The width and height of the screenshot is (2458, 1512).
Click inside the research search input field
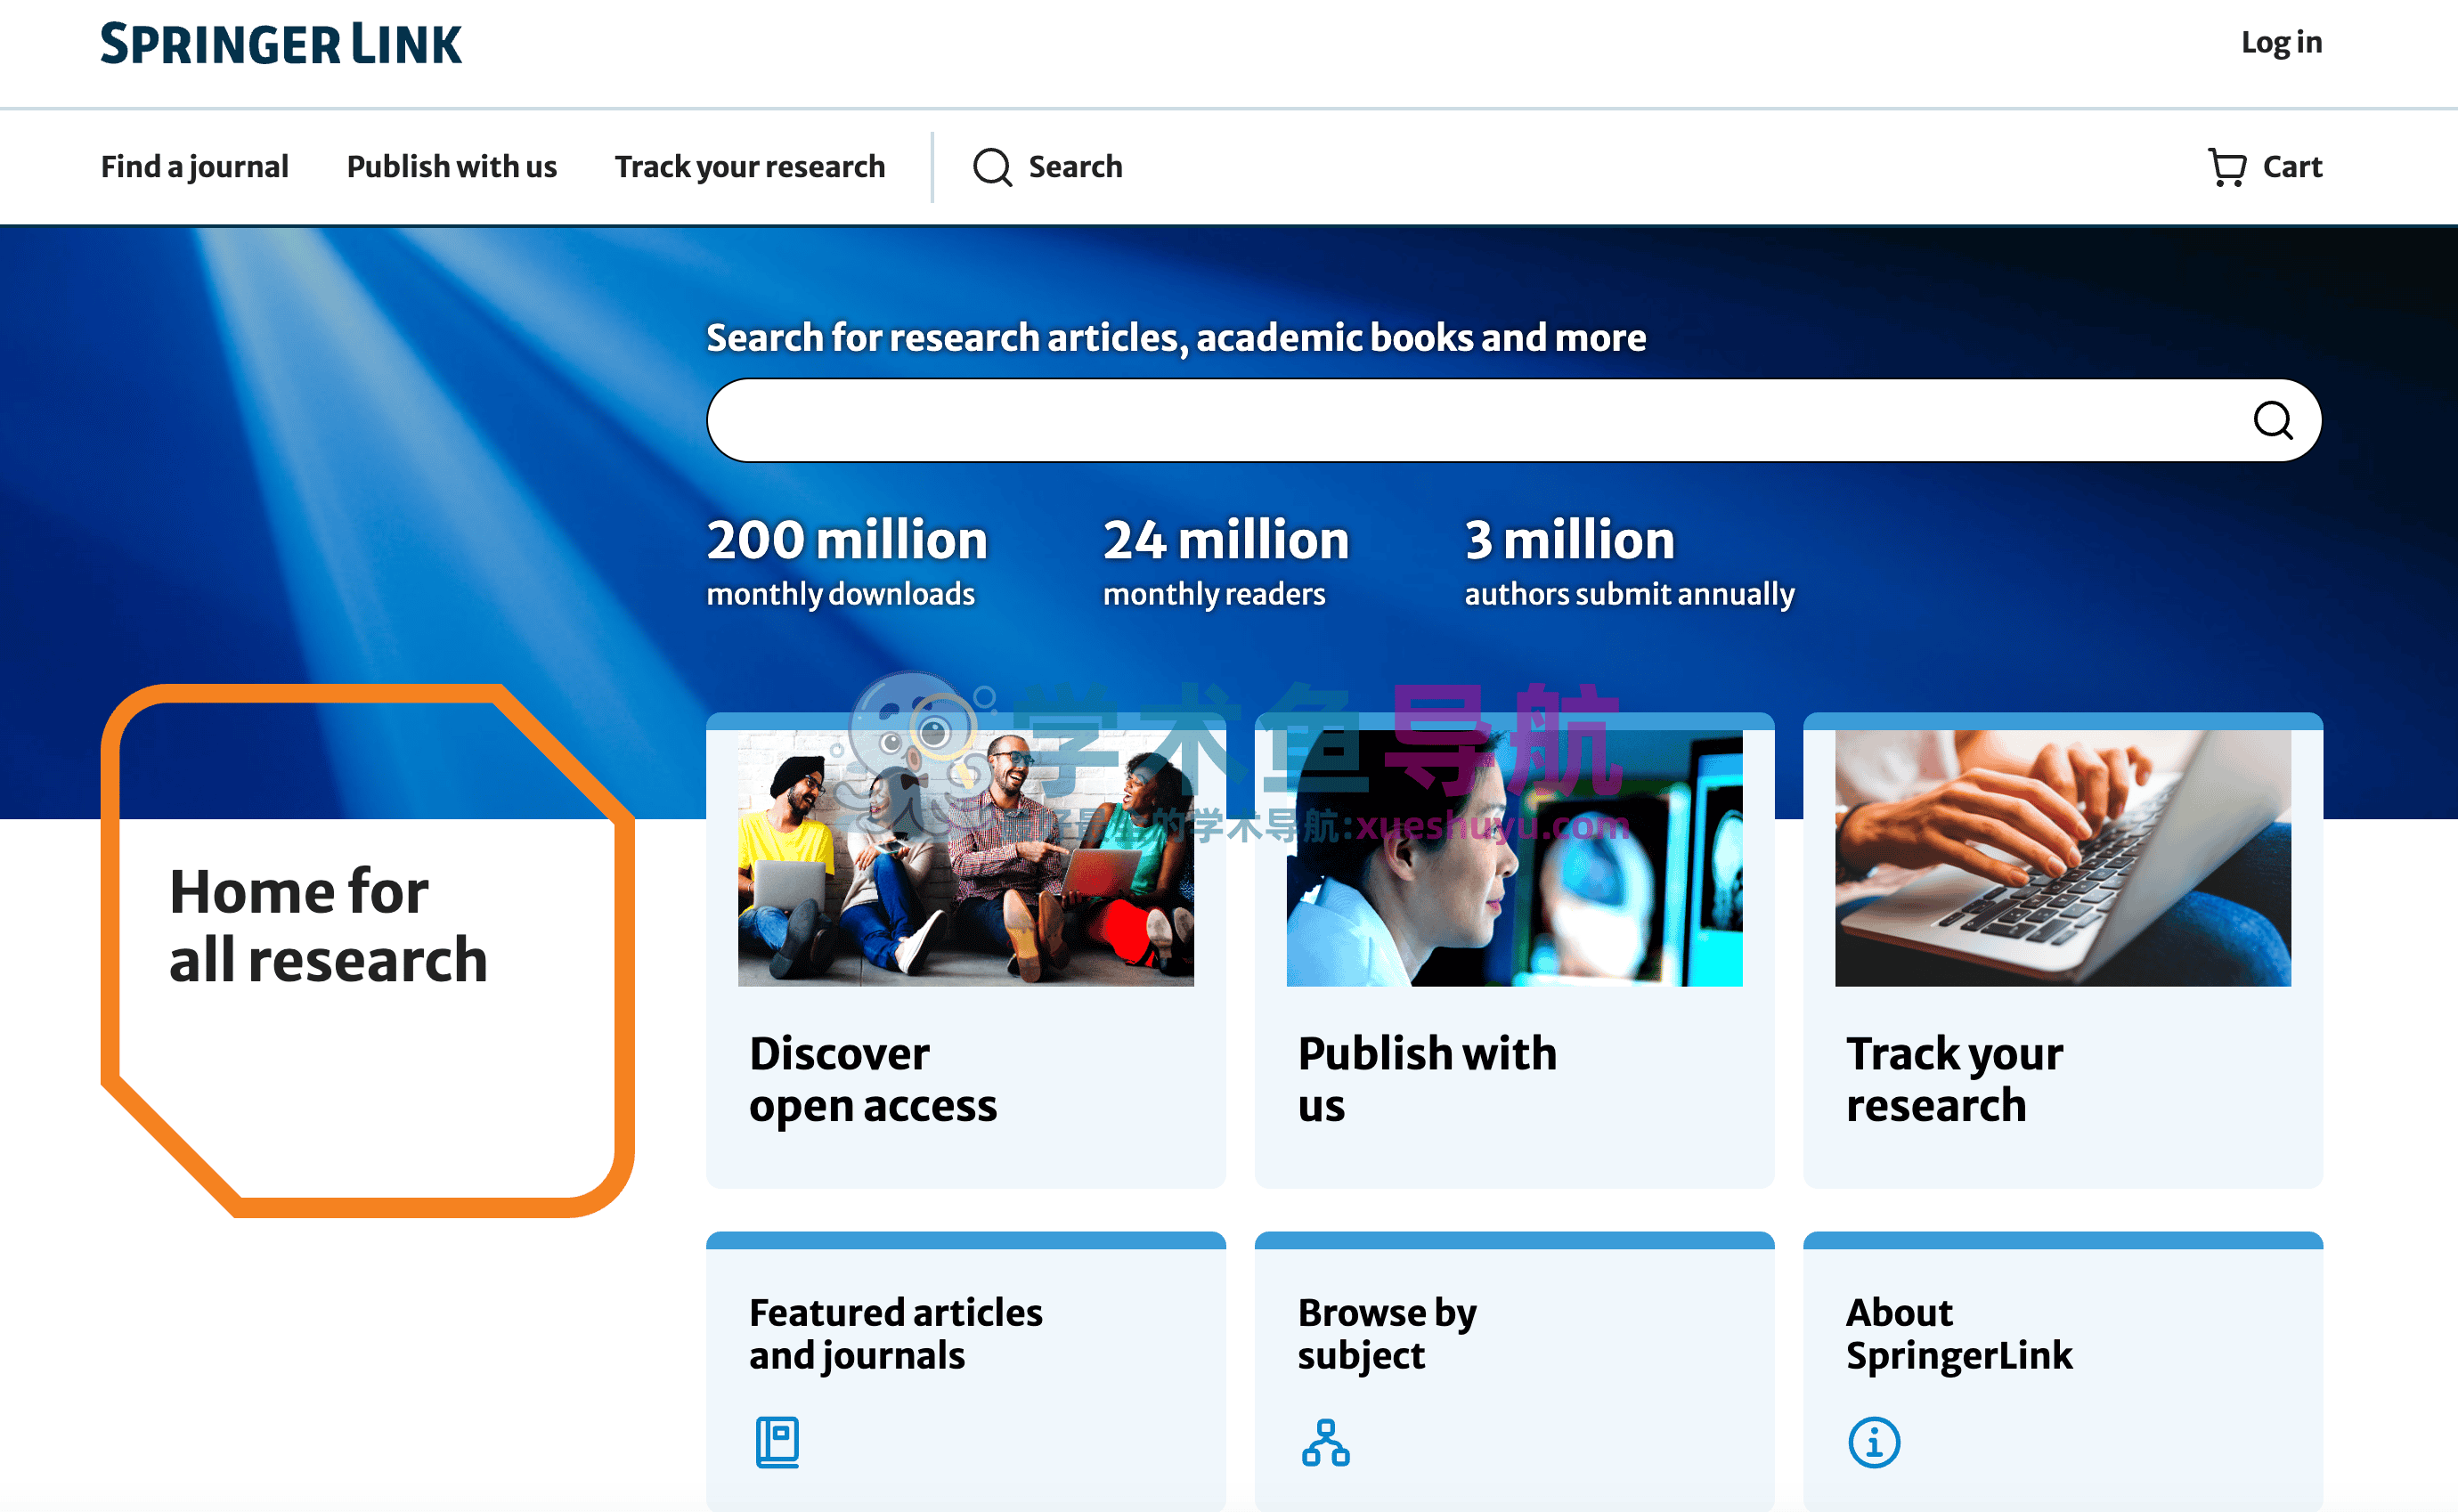pyautogui.click(x=1400, y=421)
